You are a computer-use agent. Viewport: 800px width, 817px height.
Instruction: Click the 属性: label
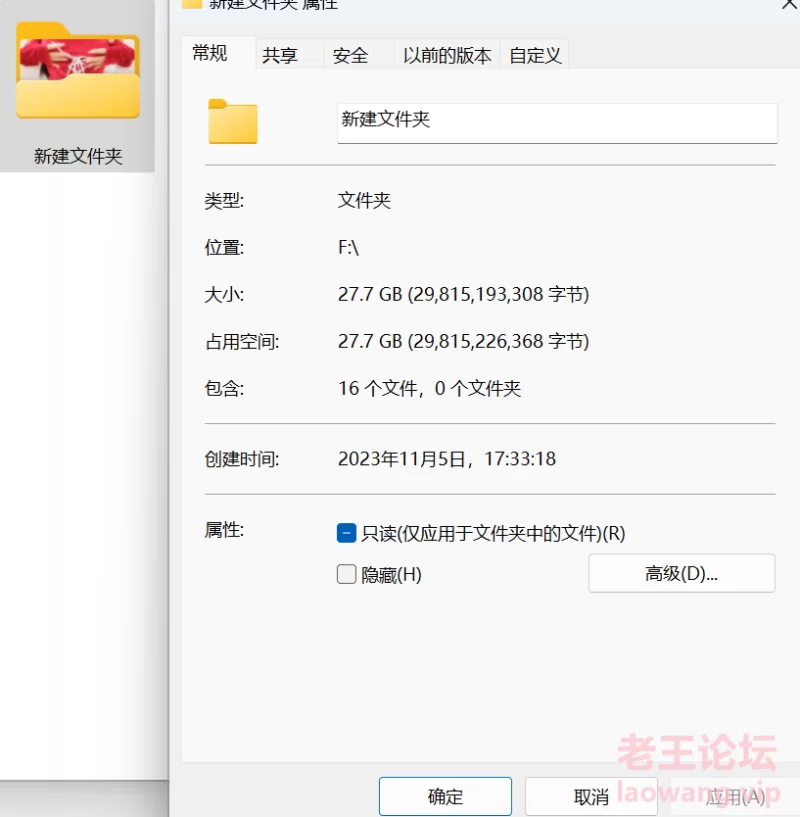(x=224, y=530)
